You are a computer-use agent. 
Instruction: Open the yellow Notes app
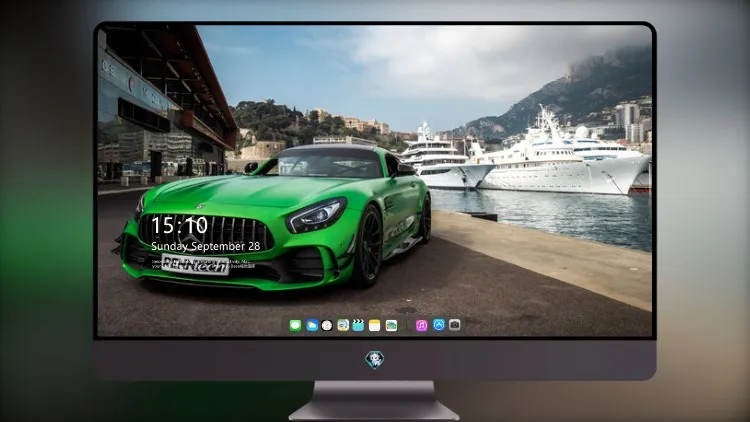(x=375, y=326)
